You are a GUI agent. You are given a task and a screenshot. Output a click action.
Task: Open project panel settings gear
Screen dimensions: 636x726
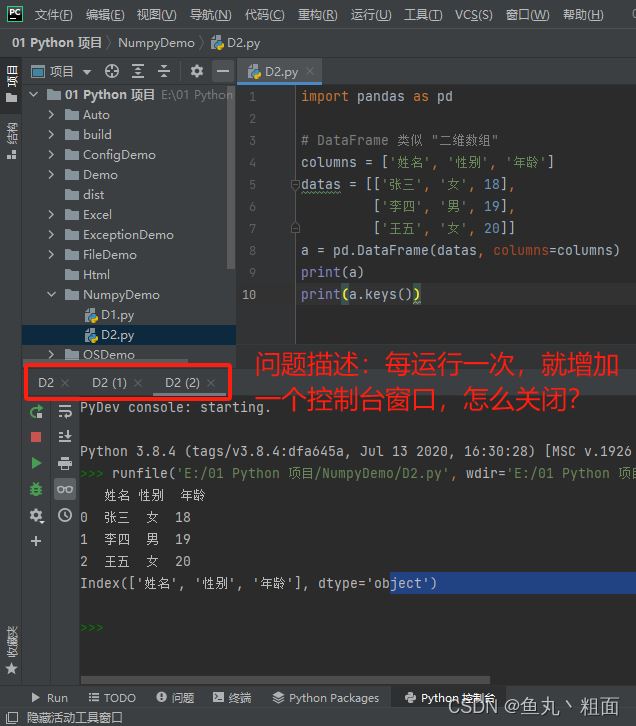pos(197,71)
